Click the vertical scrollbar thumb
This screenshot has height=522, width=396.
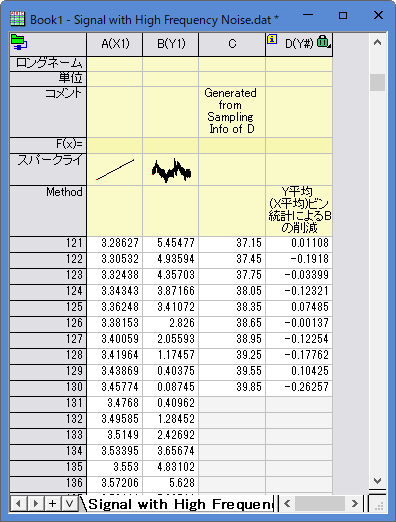(377, 82)
